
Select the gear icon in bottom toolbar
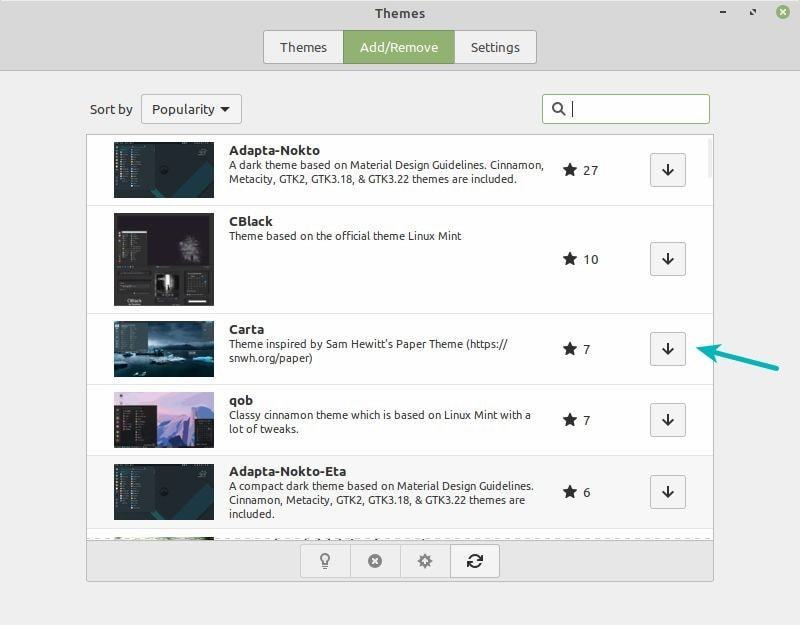coord(424,561)
